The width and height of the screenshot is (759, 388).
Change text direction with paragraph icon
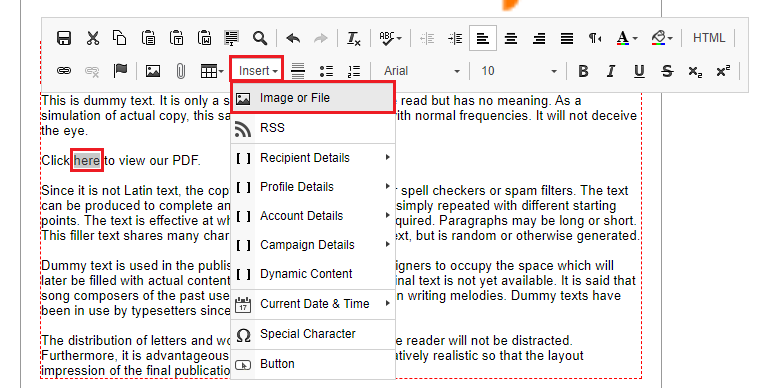click(x=595, y=38)
